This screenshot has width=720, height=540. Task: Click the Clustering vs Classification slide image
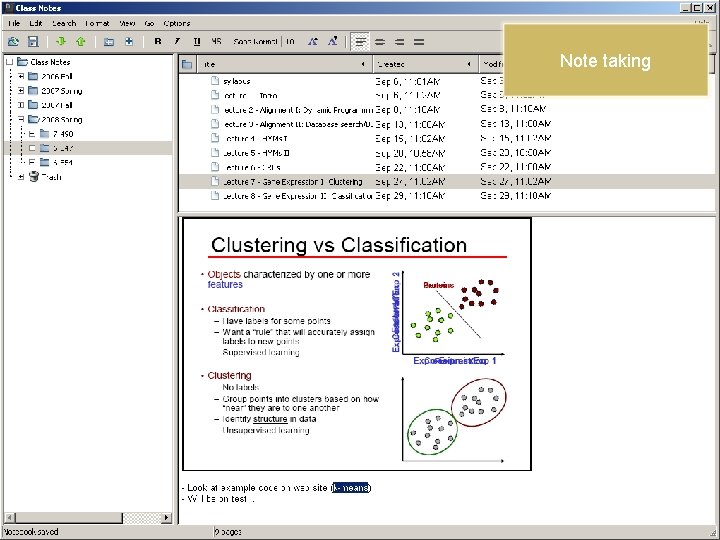(357, 344)
